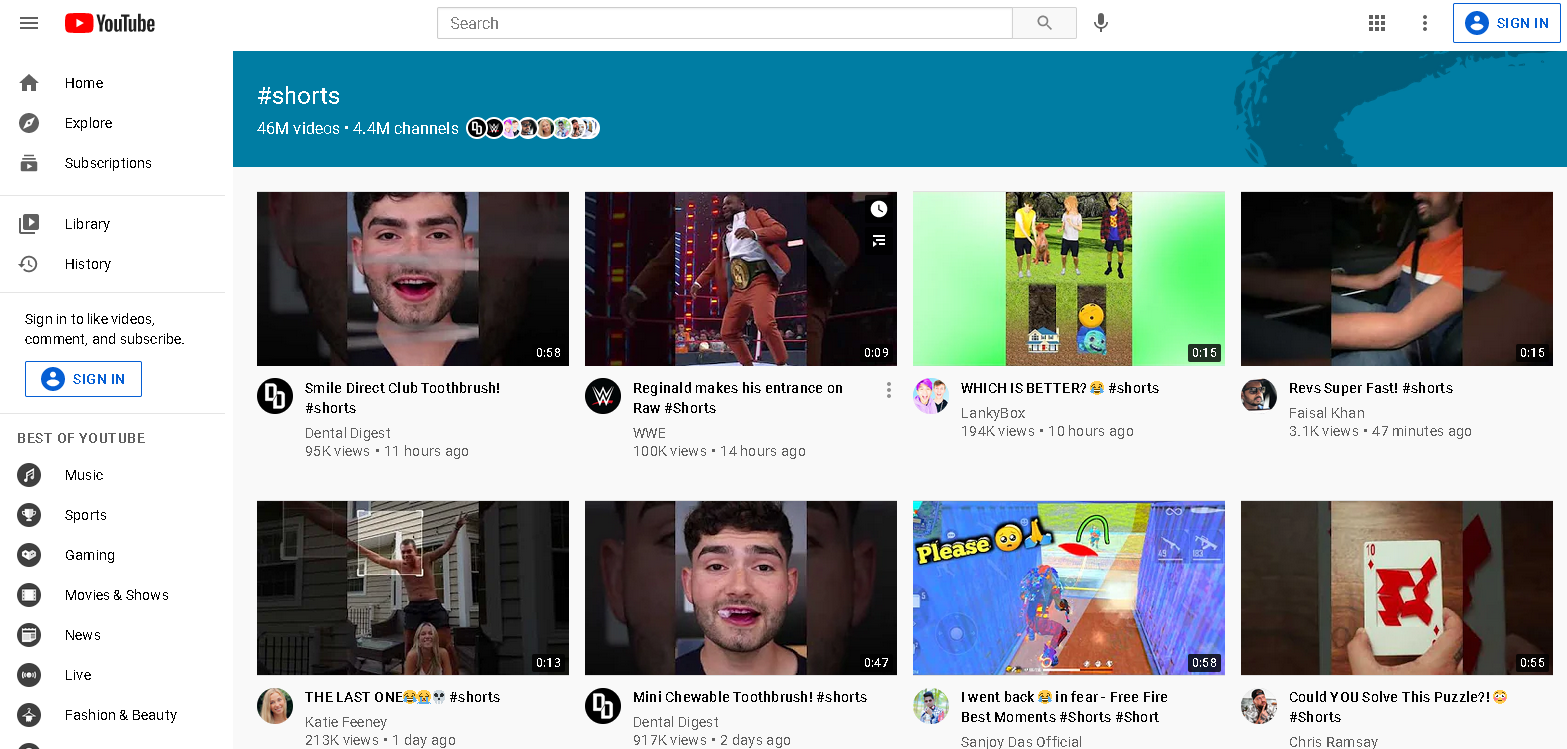Go to Explore in sidebar

88,123
